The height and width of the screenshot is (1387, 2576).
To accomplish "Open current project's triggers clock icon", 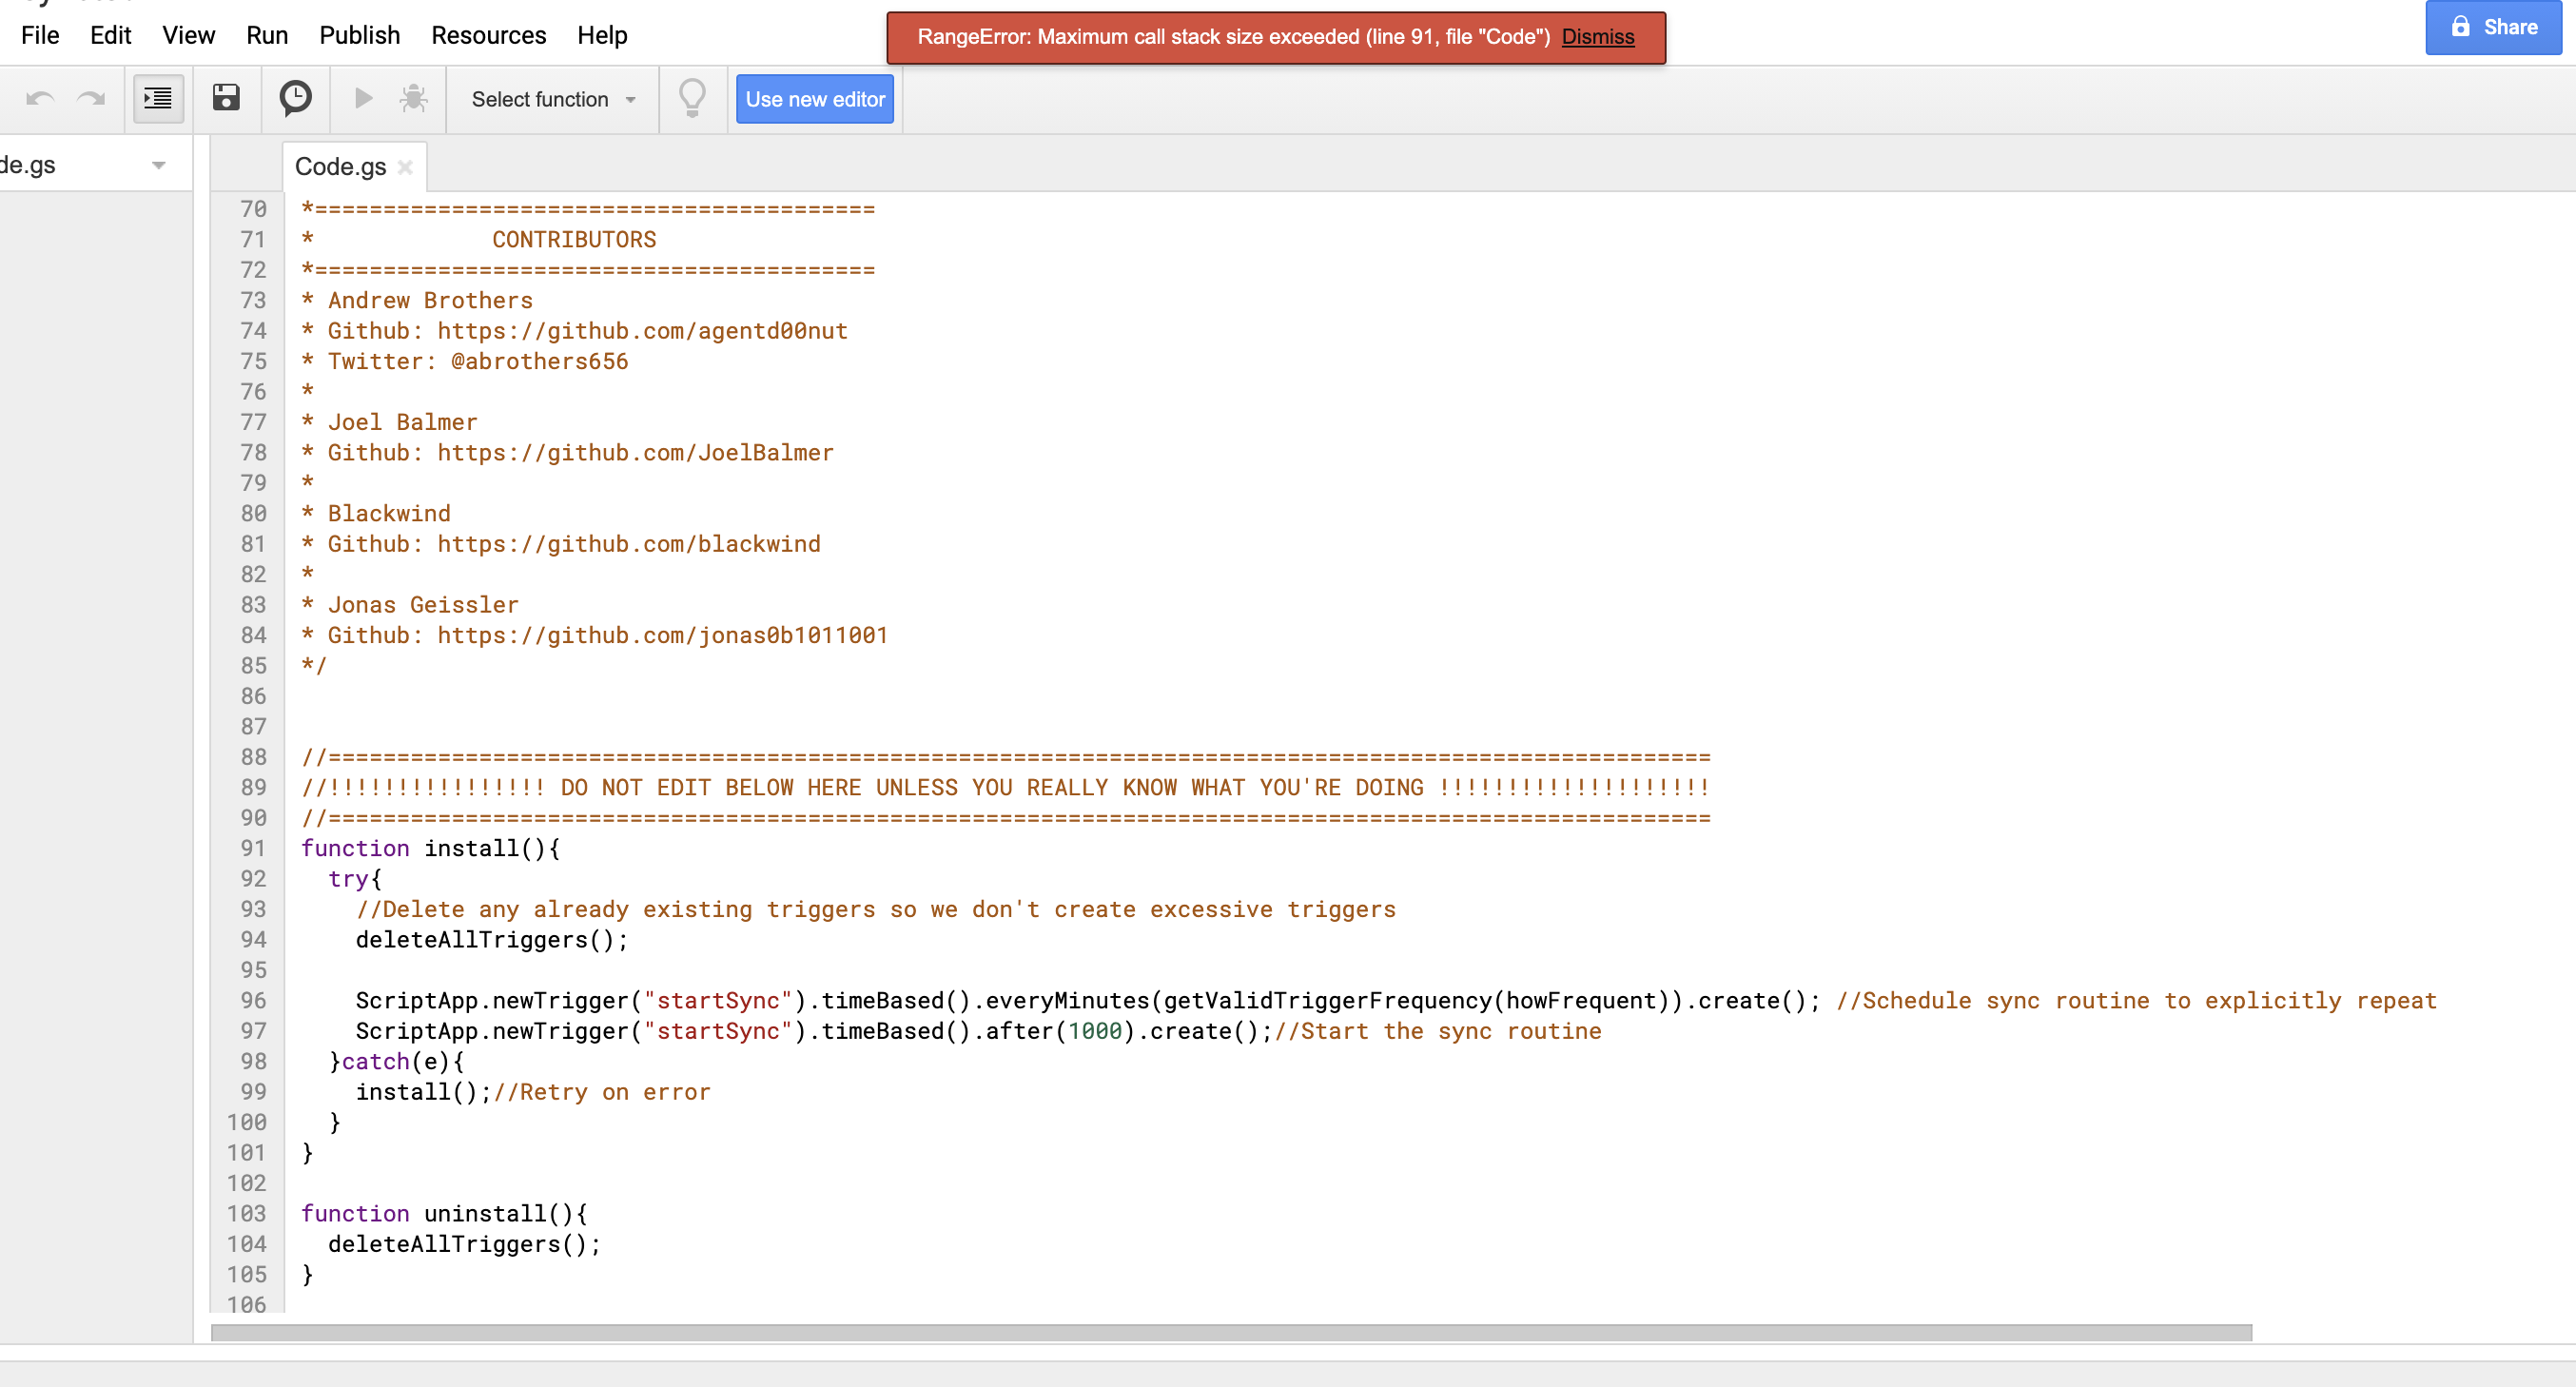I will tap(295, 98).
